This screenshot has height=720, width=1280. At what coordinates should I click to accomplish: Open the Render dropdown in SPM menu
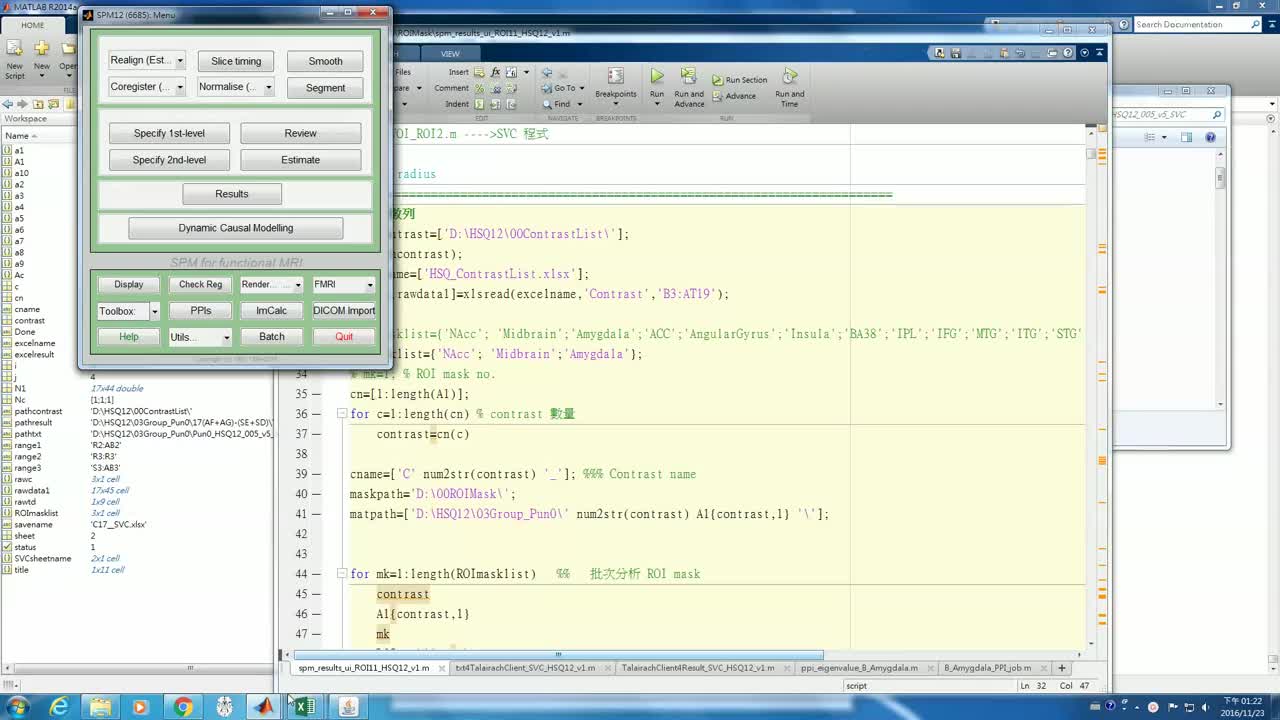[271, 285]
